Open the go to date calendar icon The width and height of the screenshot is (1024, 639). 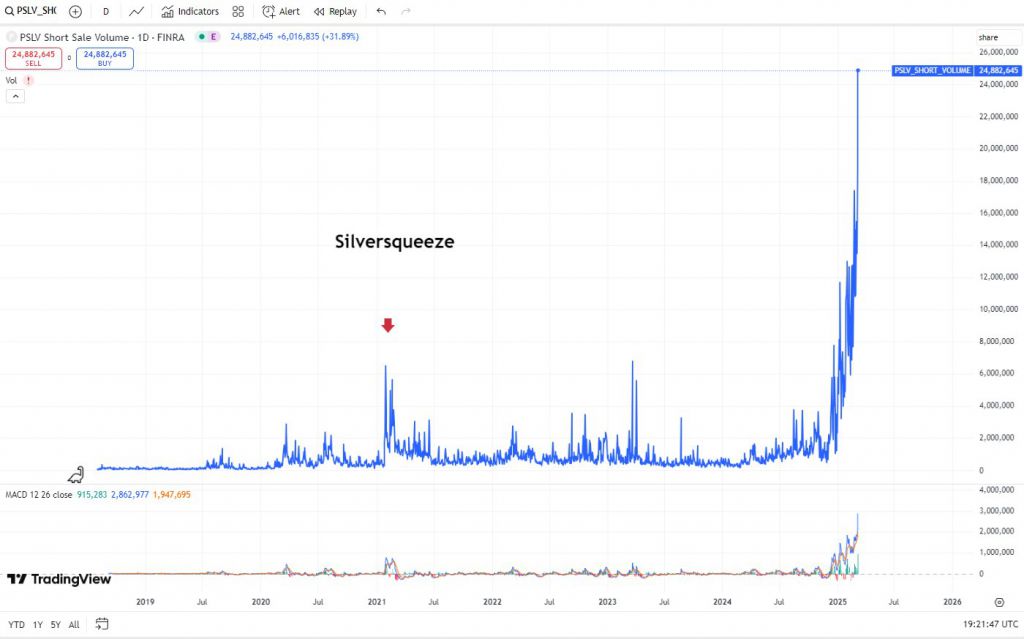[x=102, y=624]
